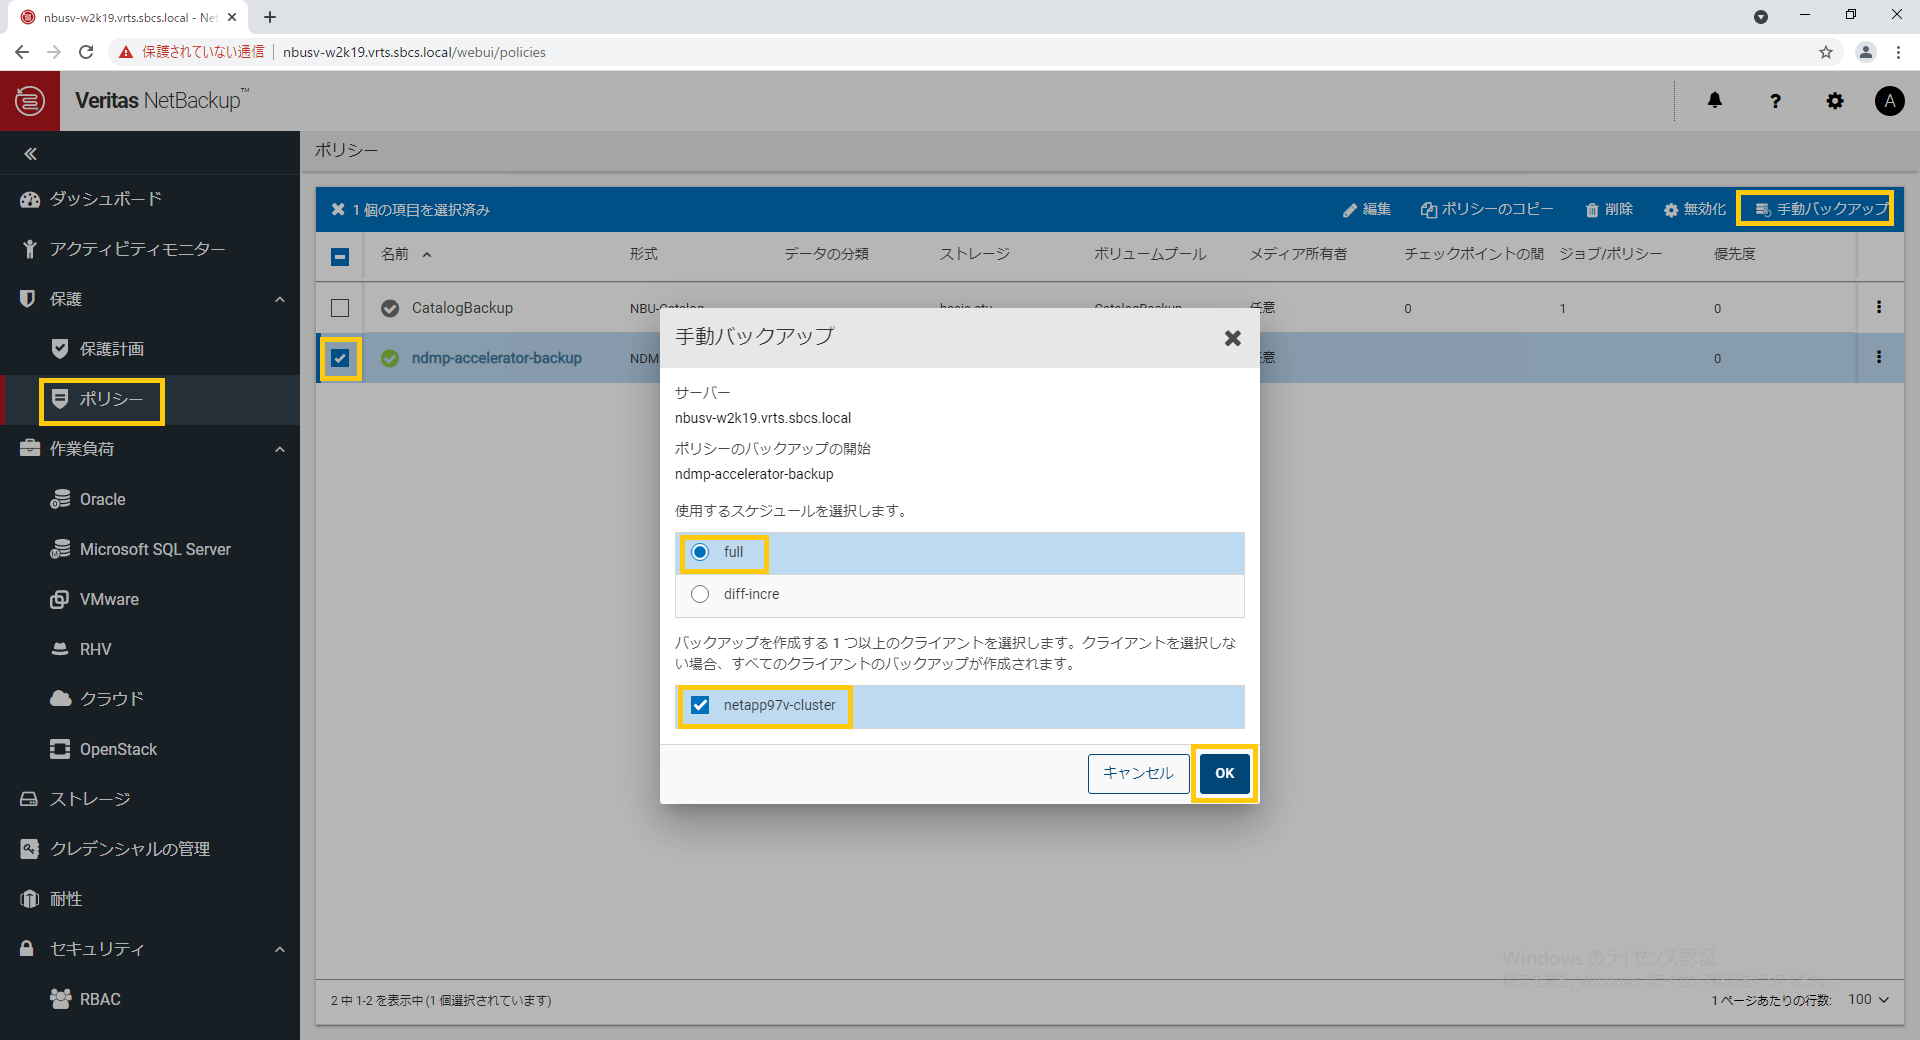Click the 形式 column header
The image size is (1920, 1040).
[644, 254]
